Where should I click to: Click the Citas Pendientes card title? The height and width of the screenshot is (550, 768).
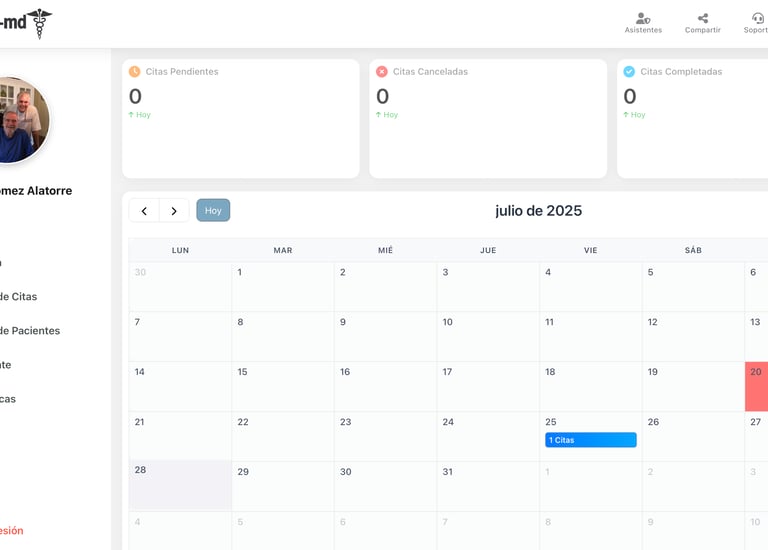point(182,72)
